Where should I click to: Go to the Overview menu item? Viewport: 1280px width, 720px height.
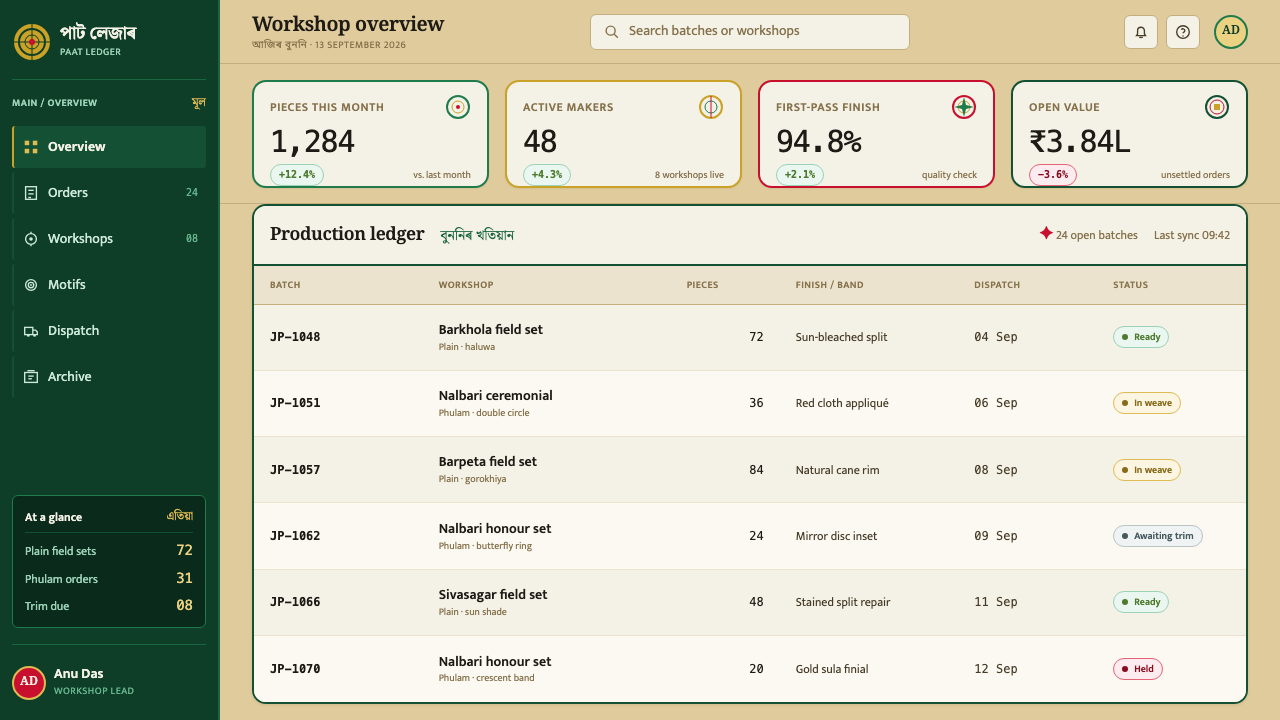[x=109, y=147]
